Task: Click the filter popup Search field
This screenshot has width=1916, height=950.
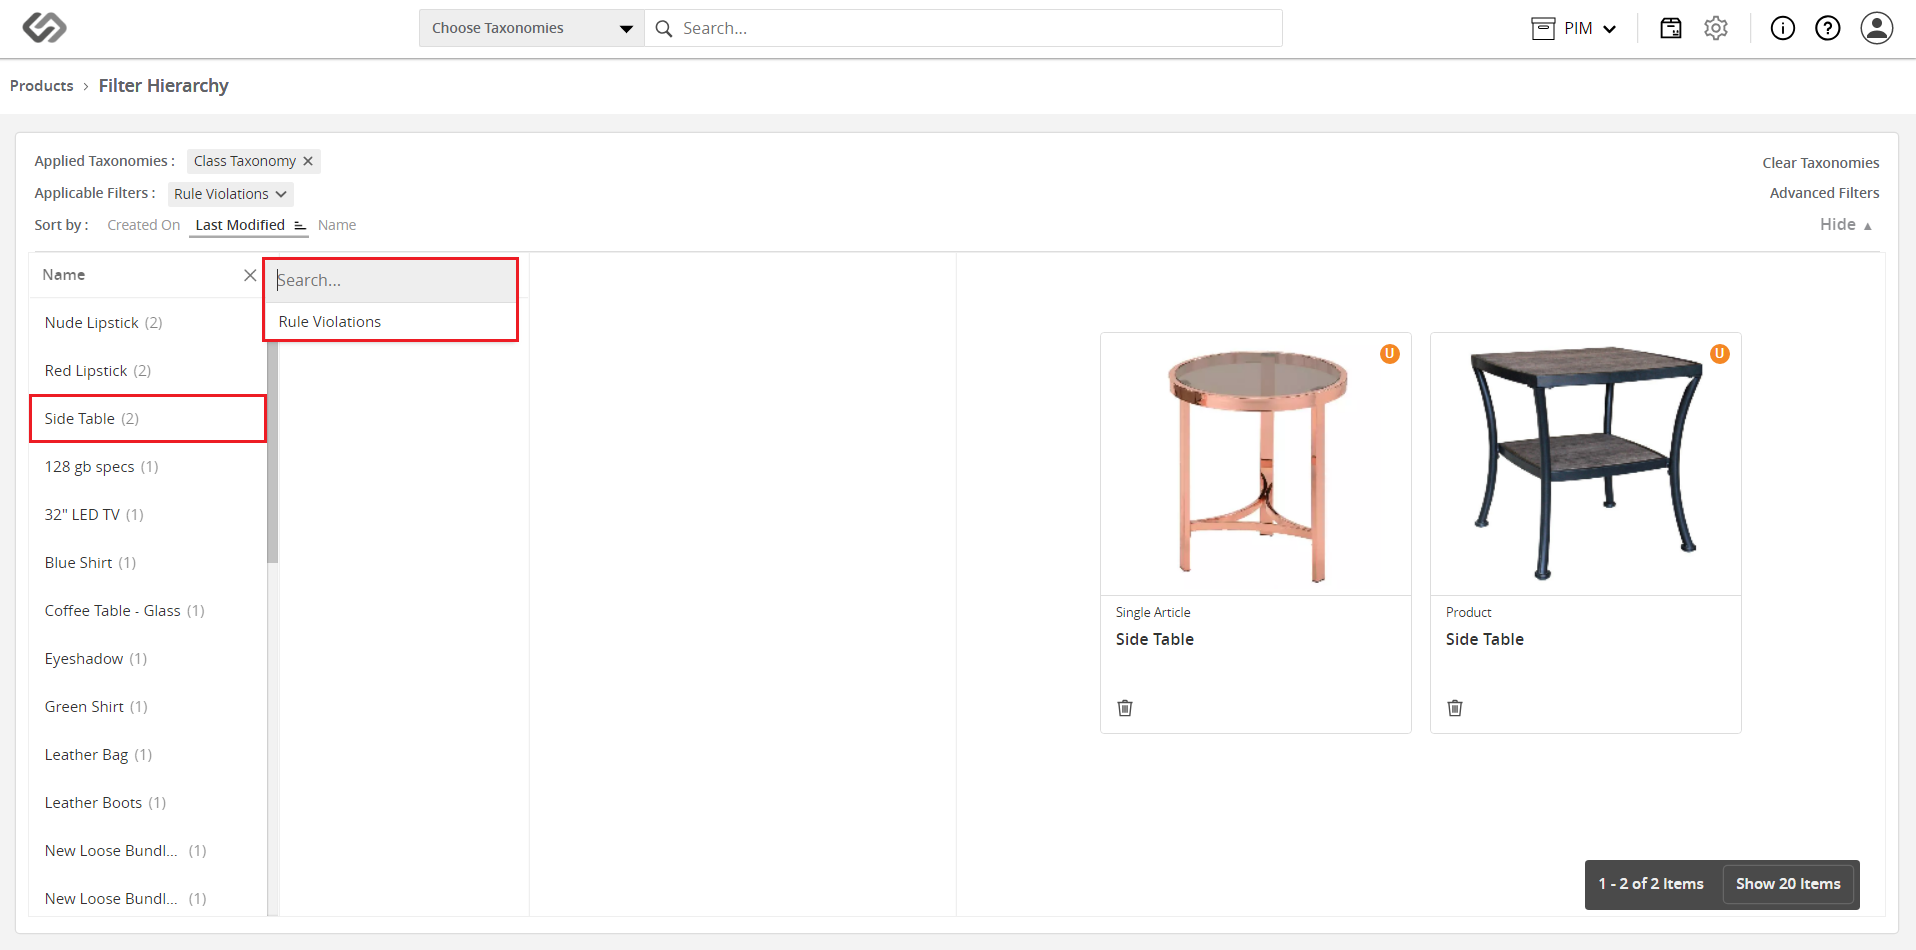Action: pos(391,281)
